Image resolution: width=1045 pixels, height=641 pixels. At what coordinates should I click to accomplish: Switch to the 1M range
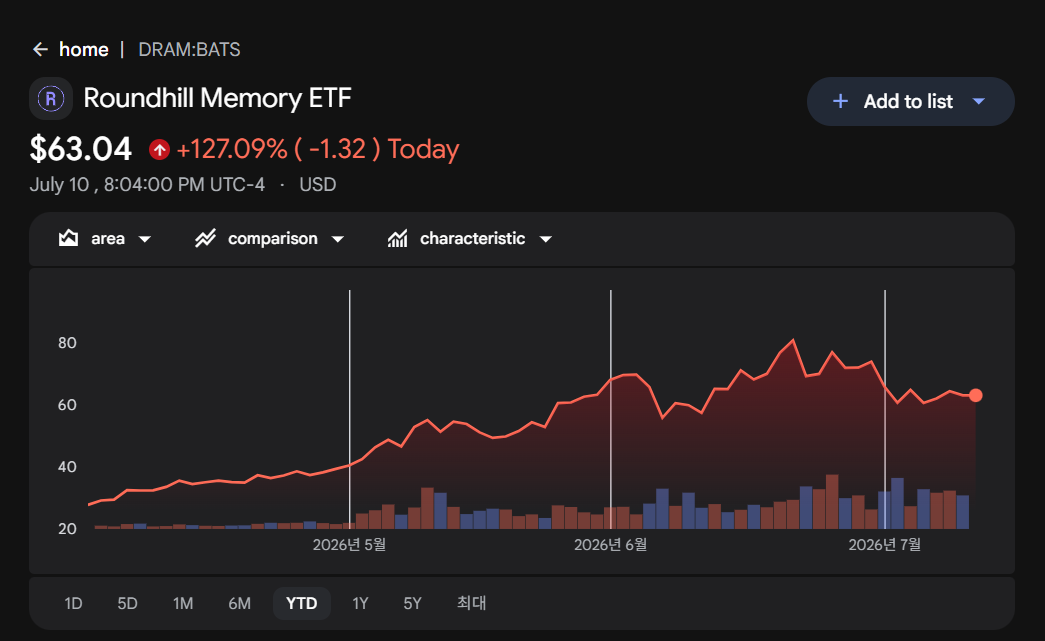(x=183, y=604)
